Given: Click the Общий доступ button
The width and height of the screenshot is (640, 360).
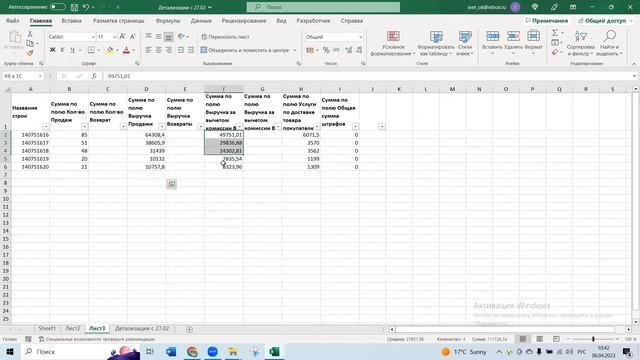Looking at the screenshot, I should (x=604, y=21).
